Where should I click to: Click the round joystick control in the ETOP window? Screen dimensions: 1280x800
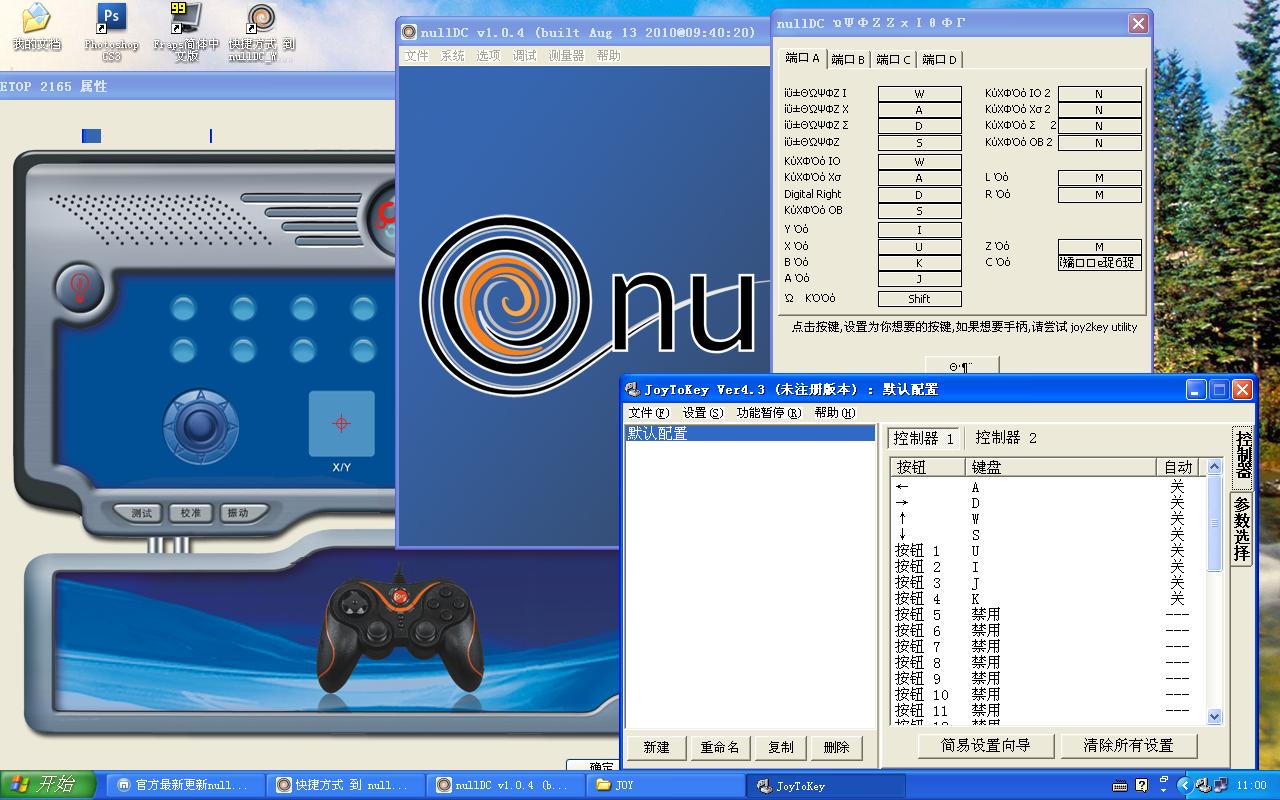pyautogui.click(x=201, y=427)
